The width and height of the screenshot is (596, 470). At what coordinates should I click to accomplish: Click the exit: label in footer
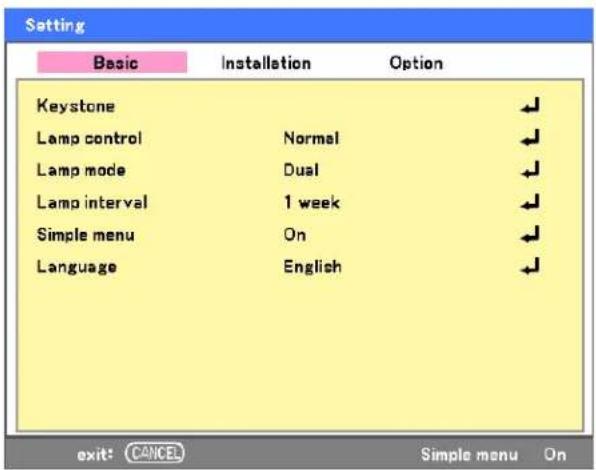[95, 454]
